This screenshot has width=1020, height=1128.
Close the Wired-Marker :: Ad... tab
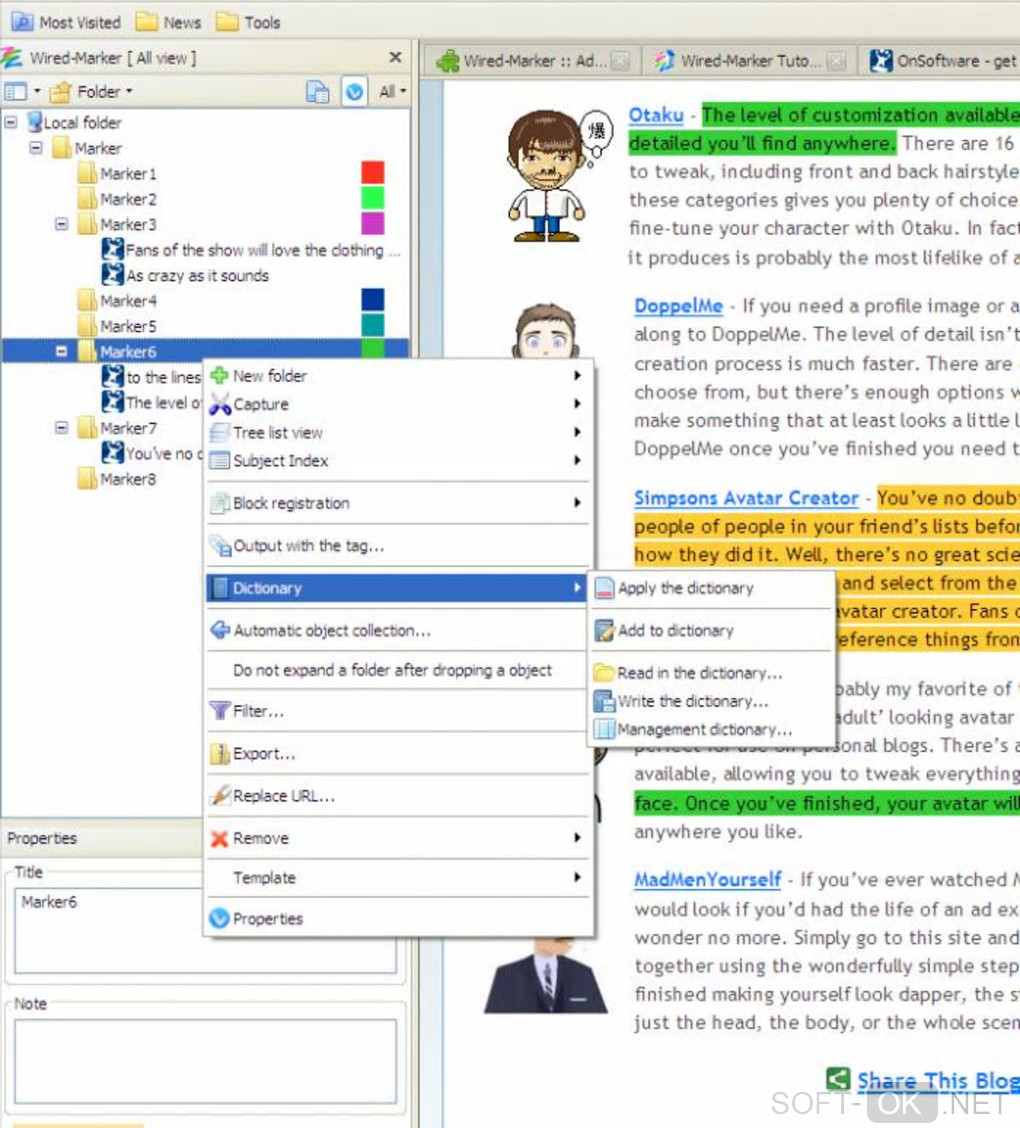pos(619,60)
